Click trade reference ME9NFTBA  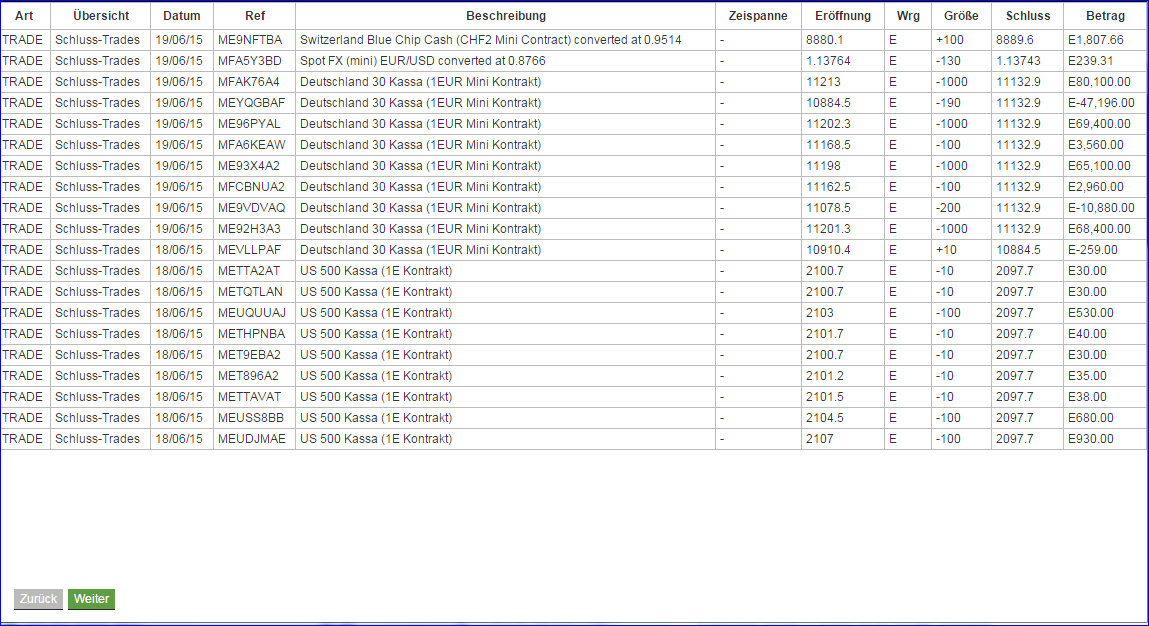tap(253, 40)
